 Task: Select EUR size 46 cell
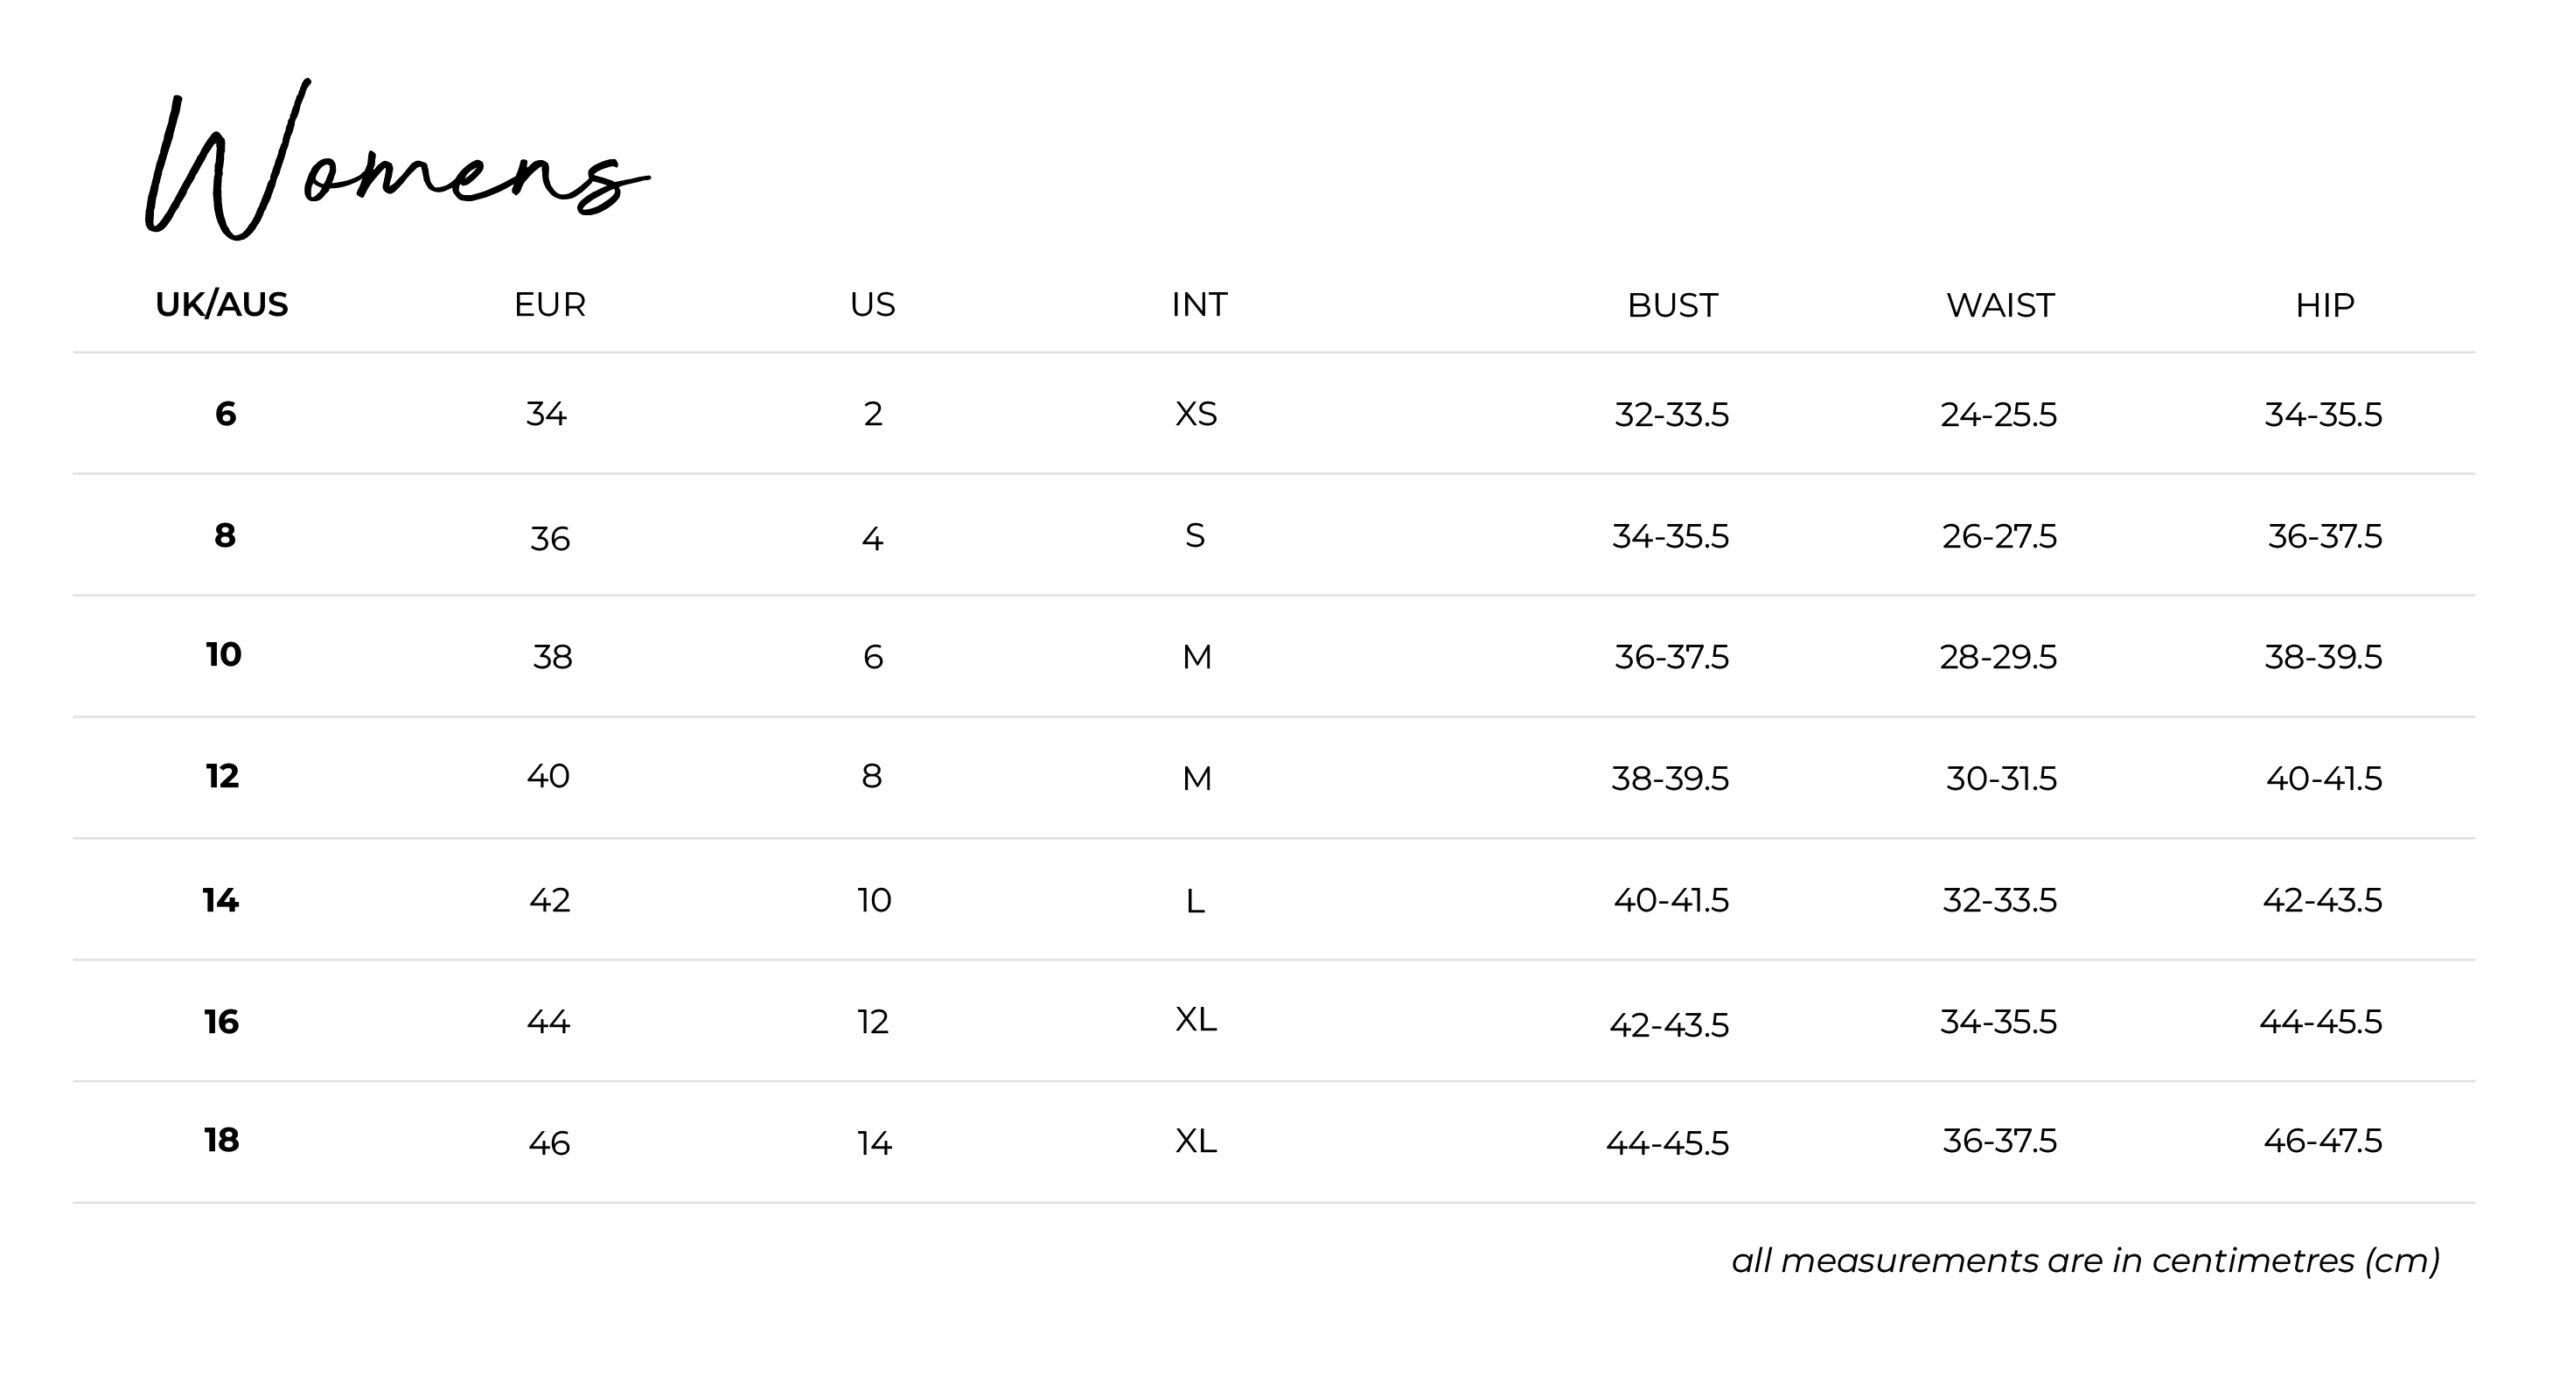tap(549, 1143)
